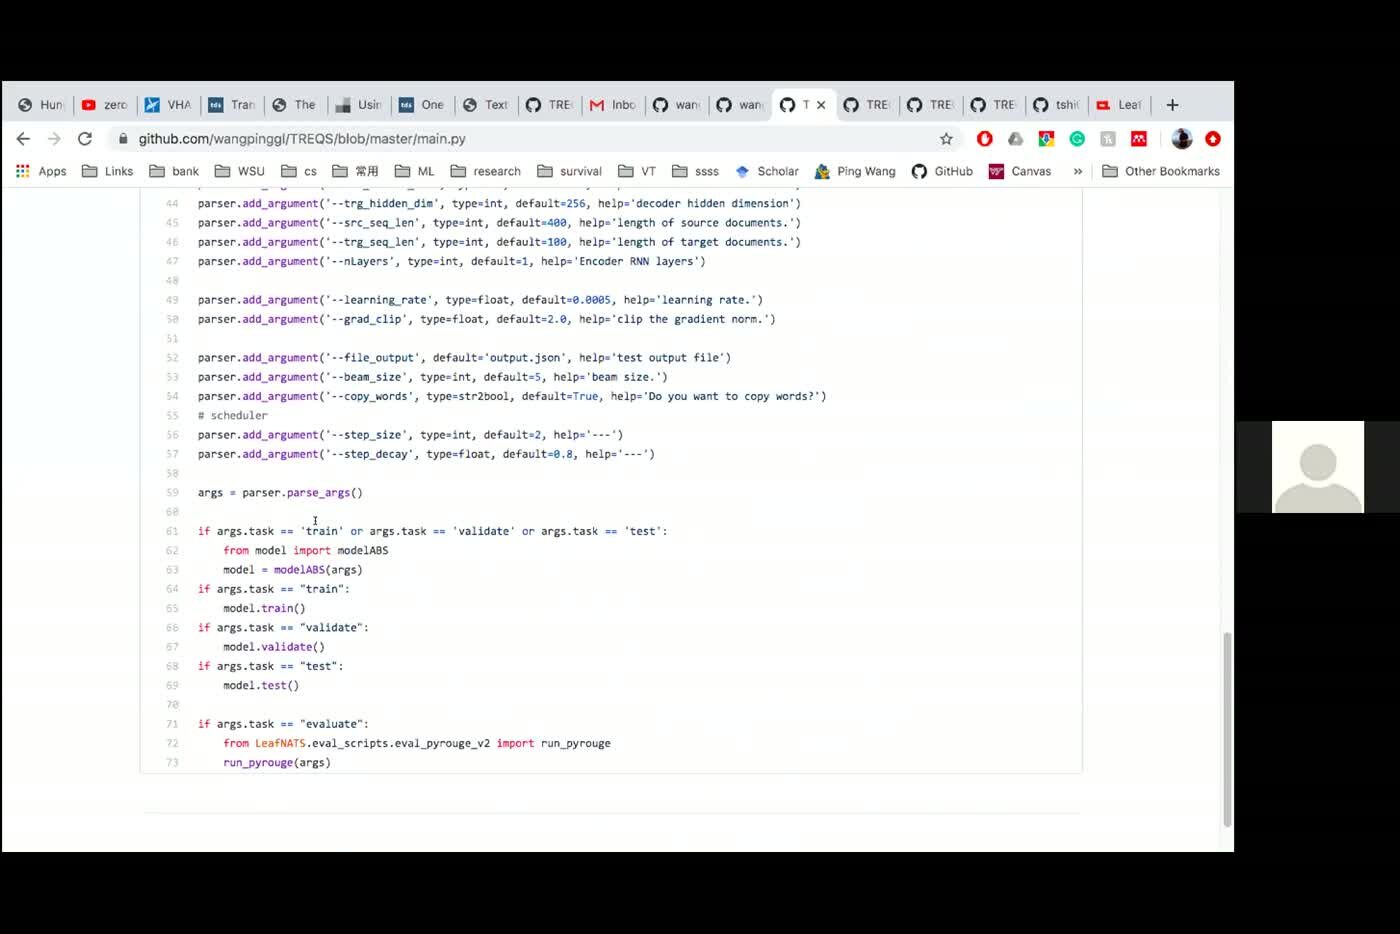Go back with the browser back arrow
Screen dimensions: 1400x934
coord(23,139)
